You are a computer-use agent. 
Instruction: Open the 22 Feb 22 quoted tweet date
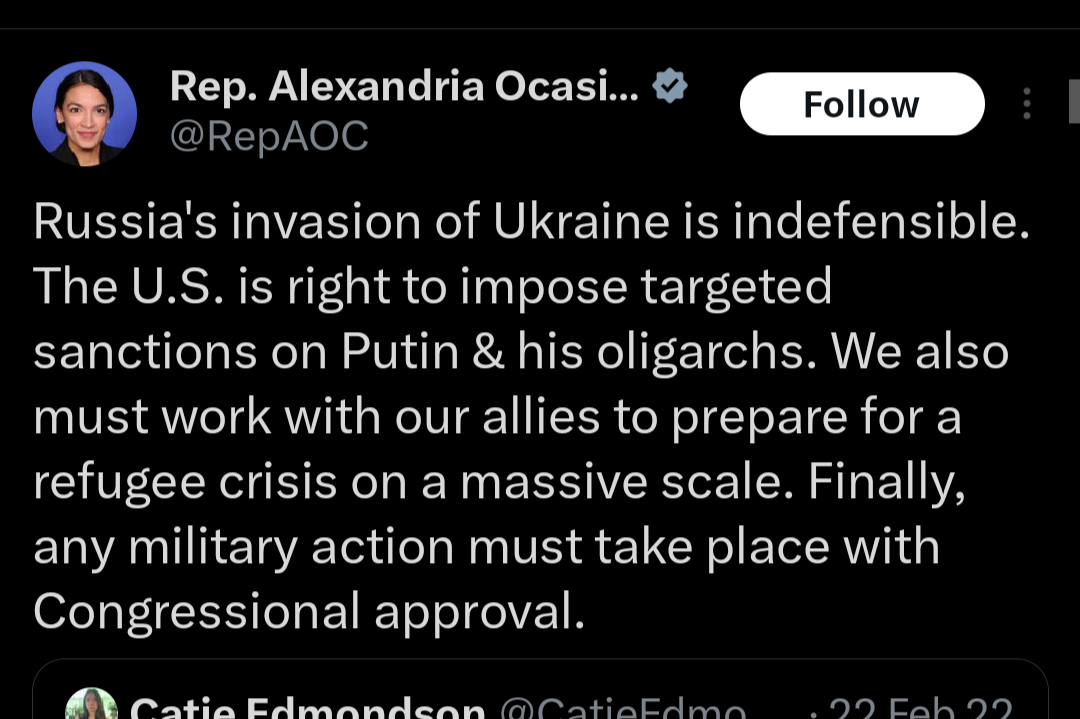920,708
